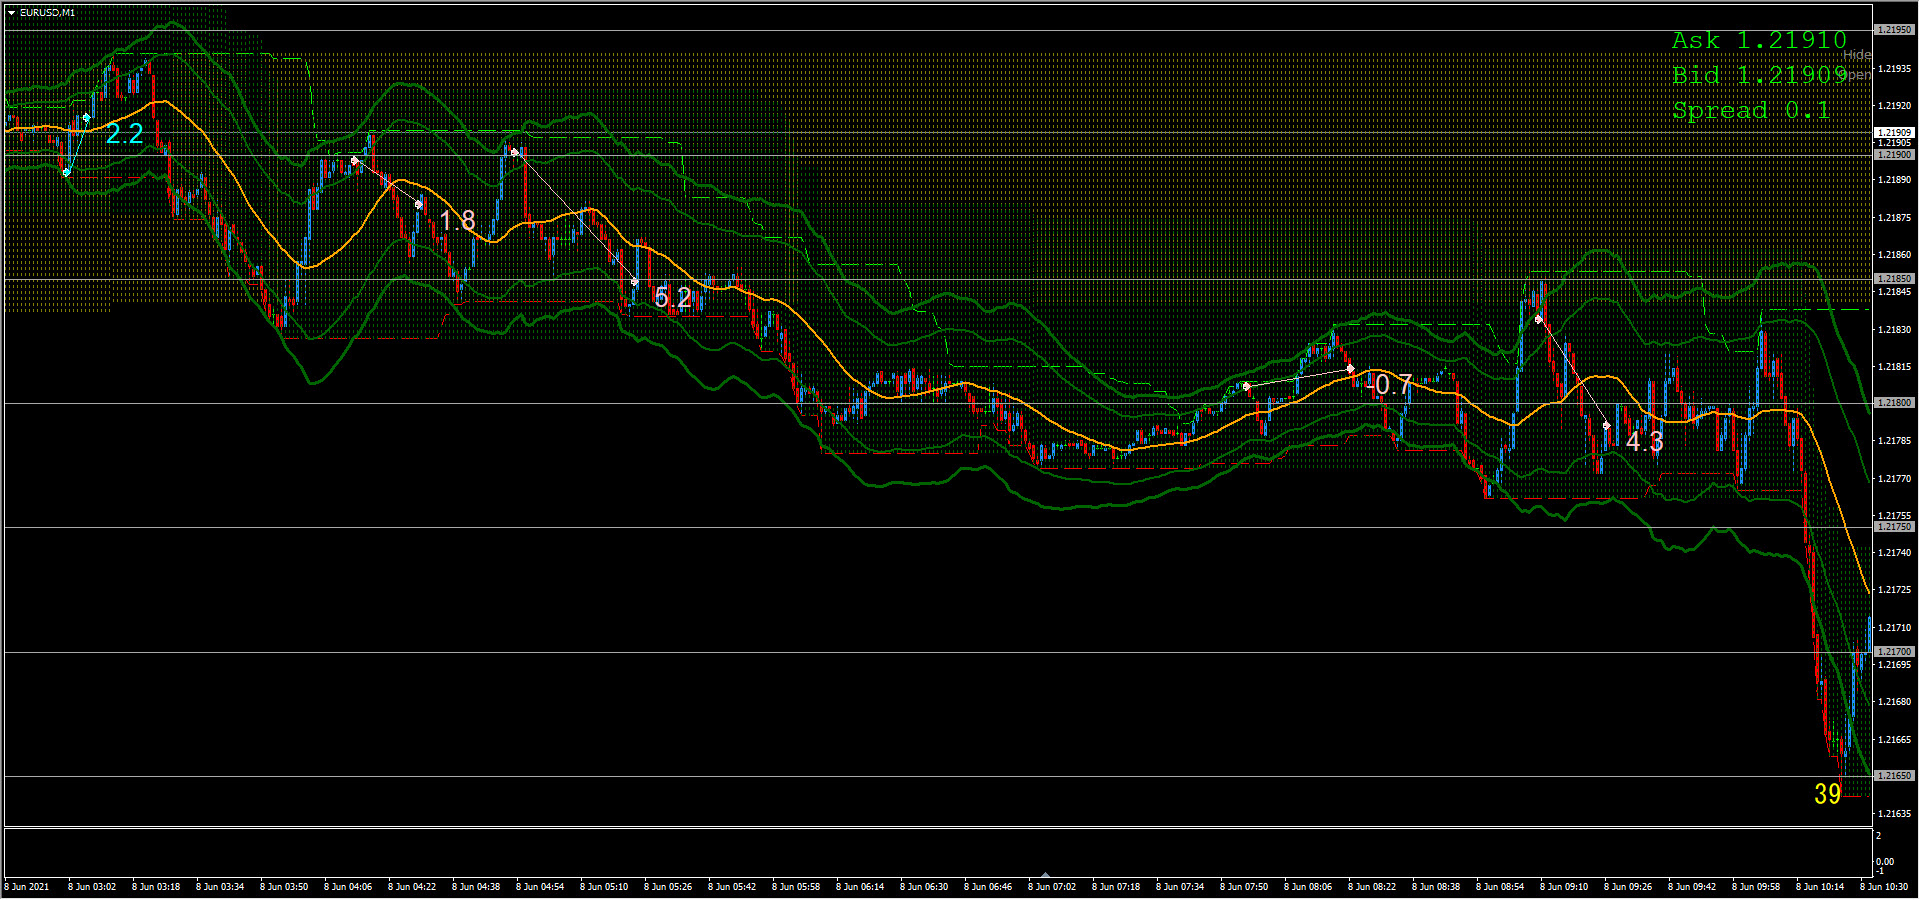Click the entry marker of the 5.2 trade

pos(514,152)
